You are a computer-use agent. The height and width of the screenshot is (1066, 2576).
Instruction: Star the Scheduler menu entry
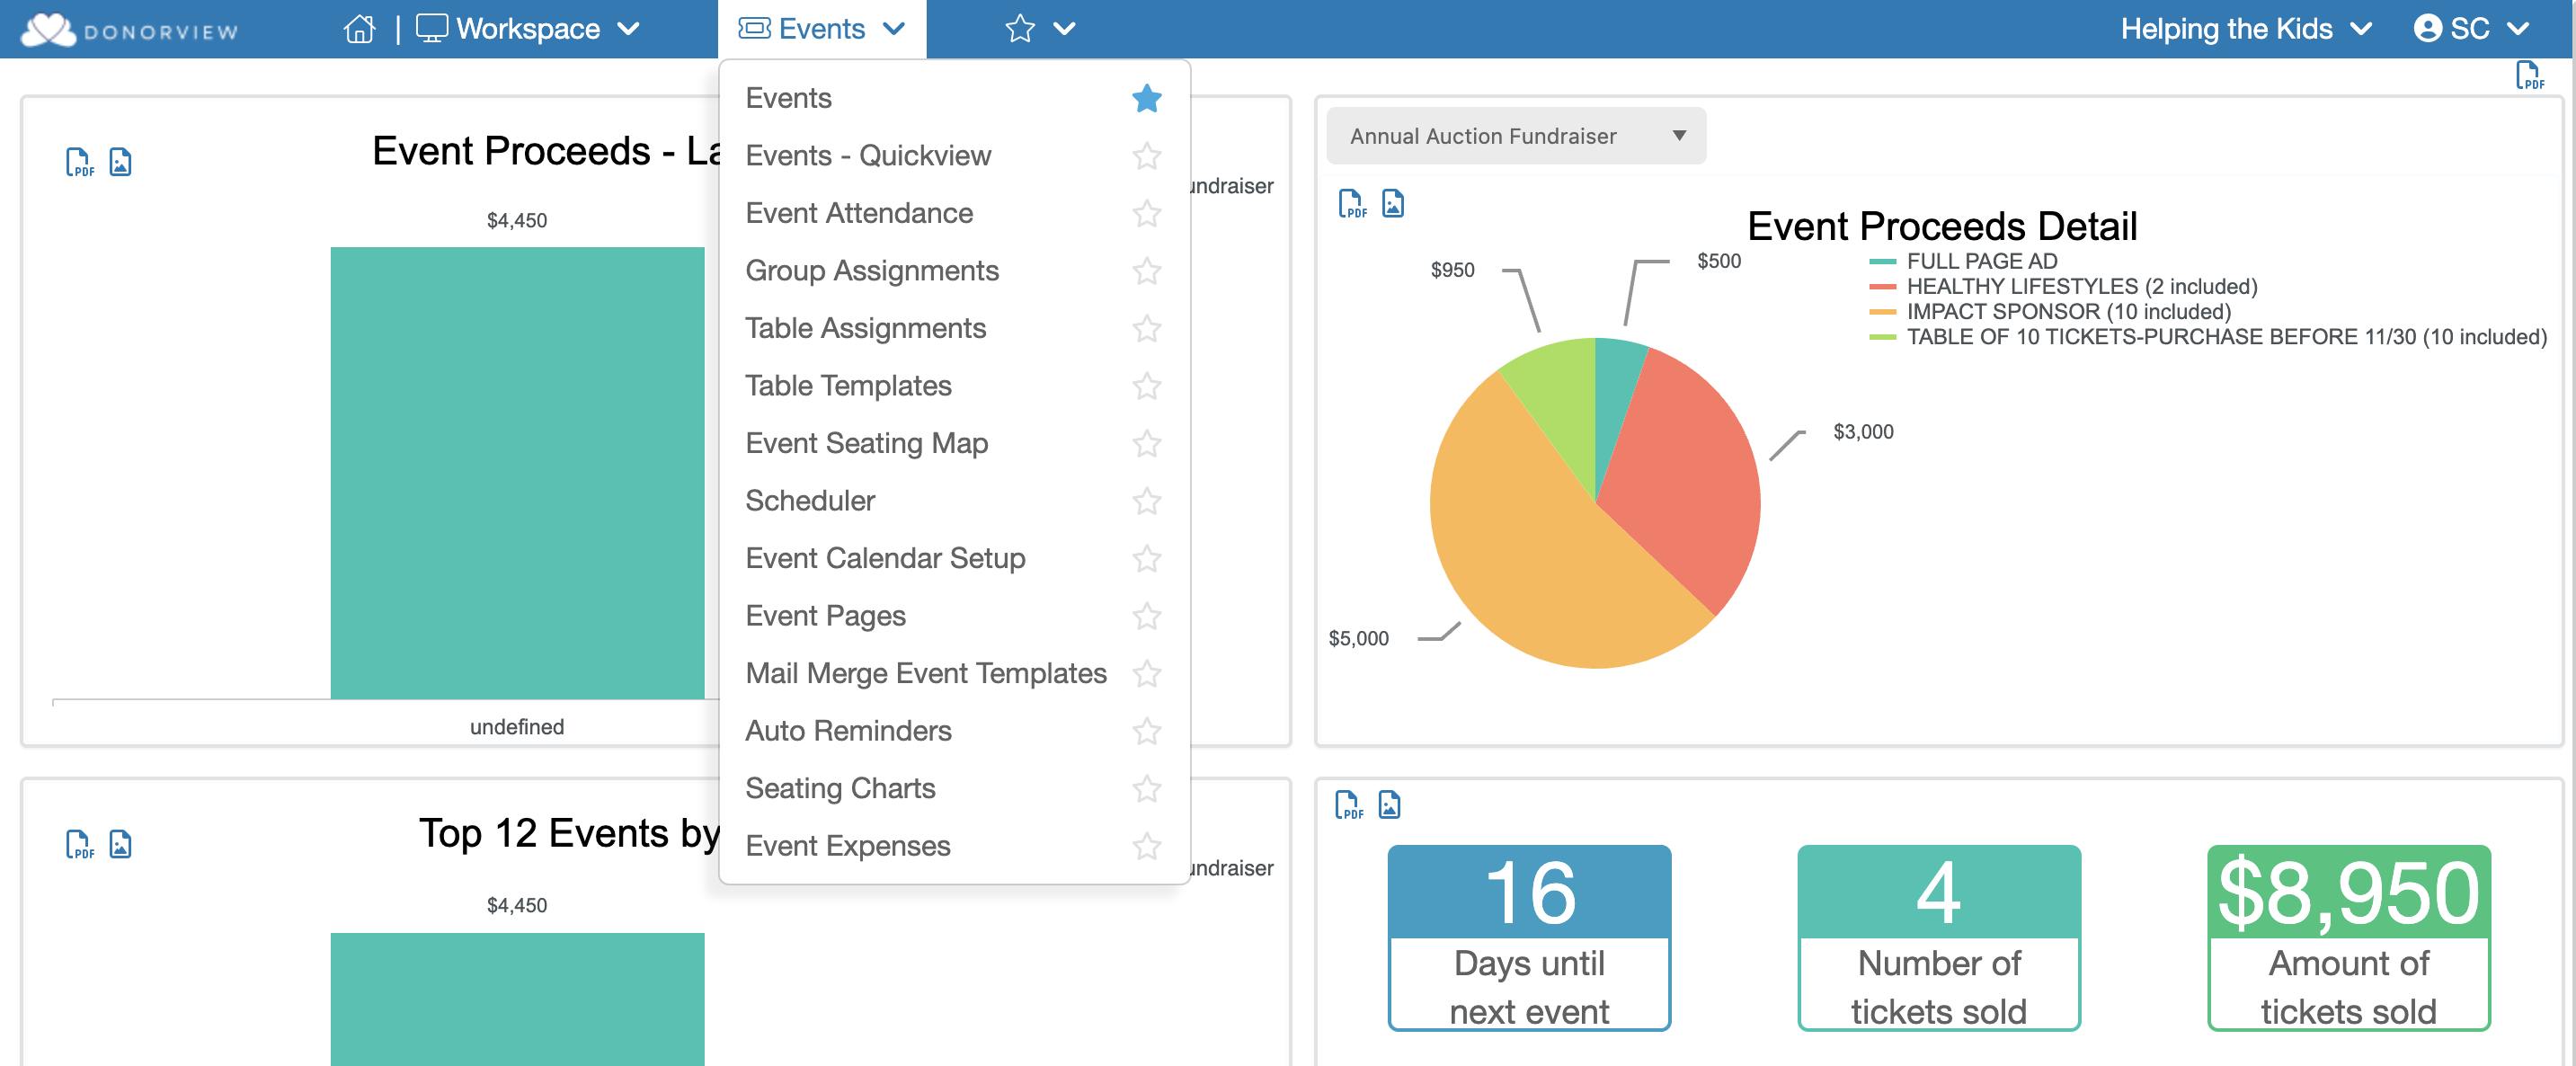(1146, 501)
